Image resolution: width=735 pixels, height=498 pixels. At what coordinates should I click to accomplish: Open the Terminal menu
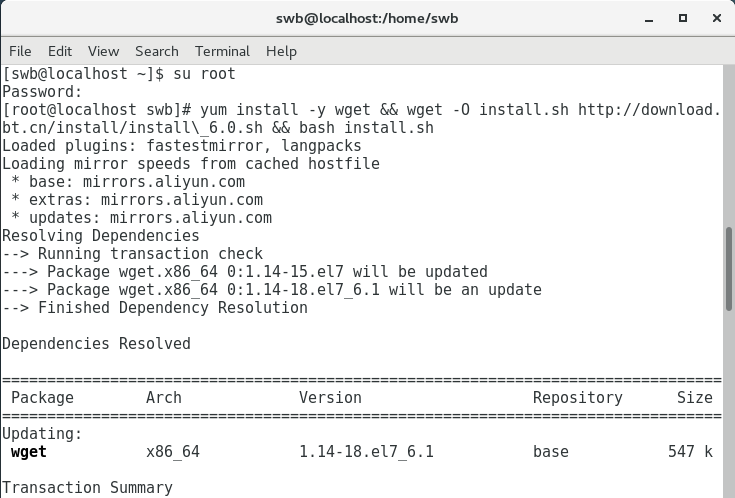click(222, 51)
